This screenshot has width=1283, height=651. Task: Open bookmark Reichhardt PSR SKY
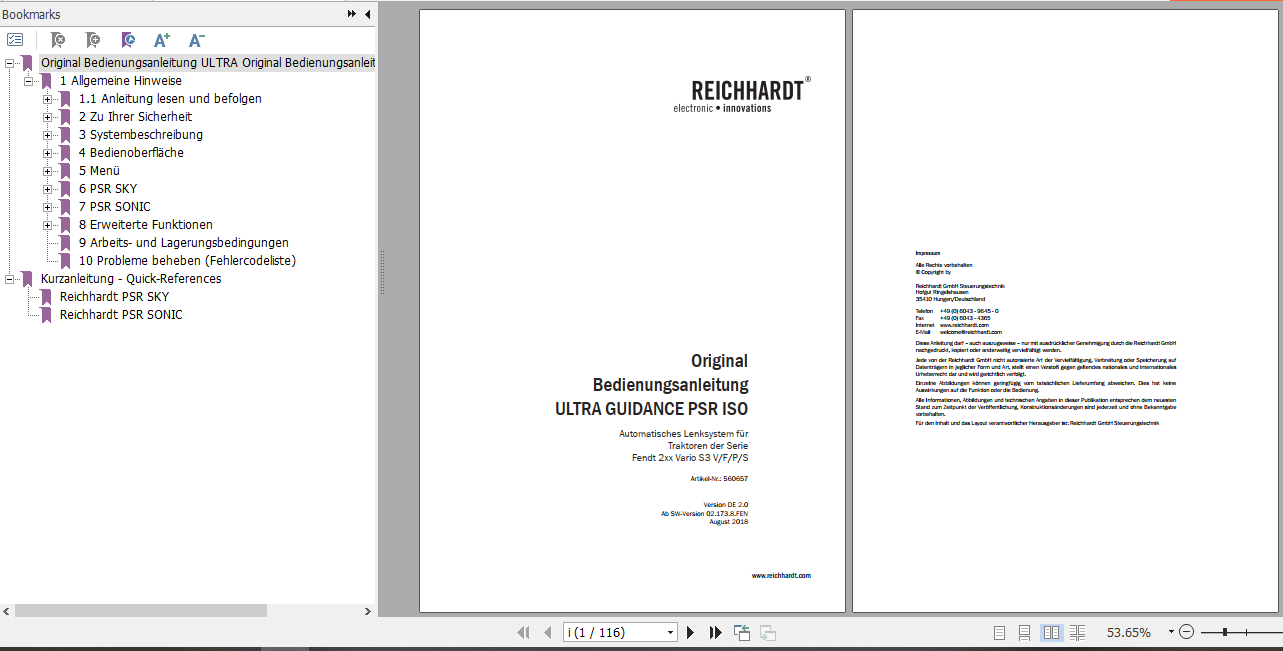click(x=114, y=297)
